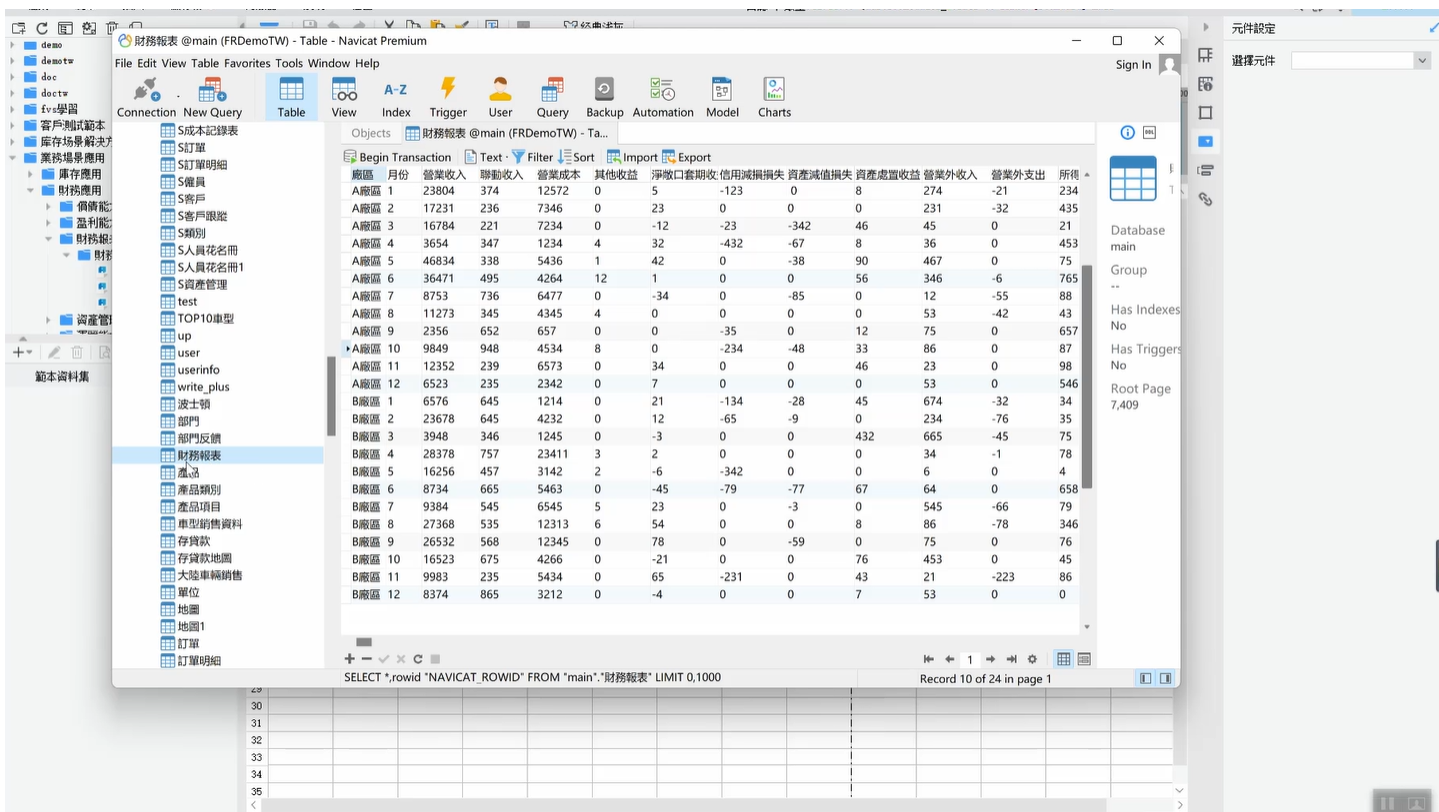Click the hyperlink icon in right sidebar

coord(1205,199)
